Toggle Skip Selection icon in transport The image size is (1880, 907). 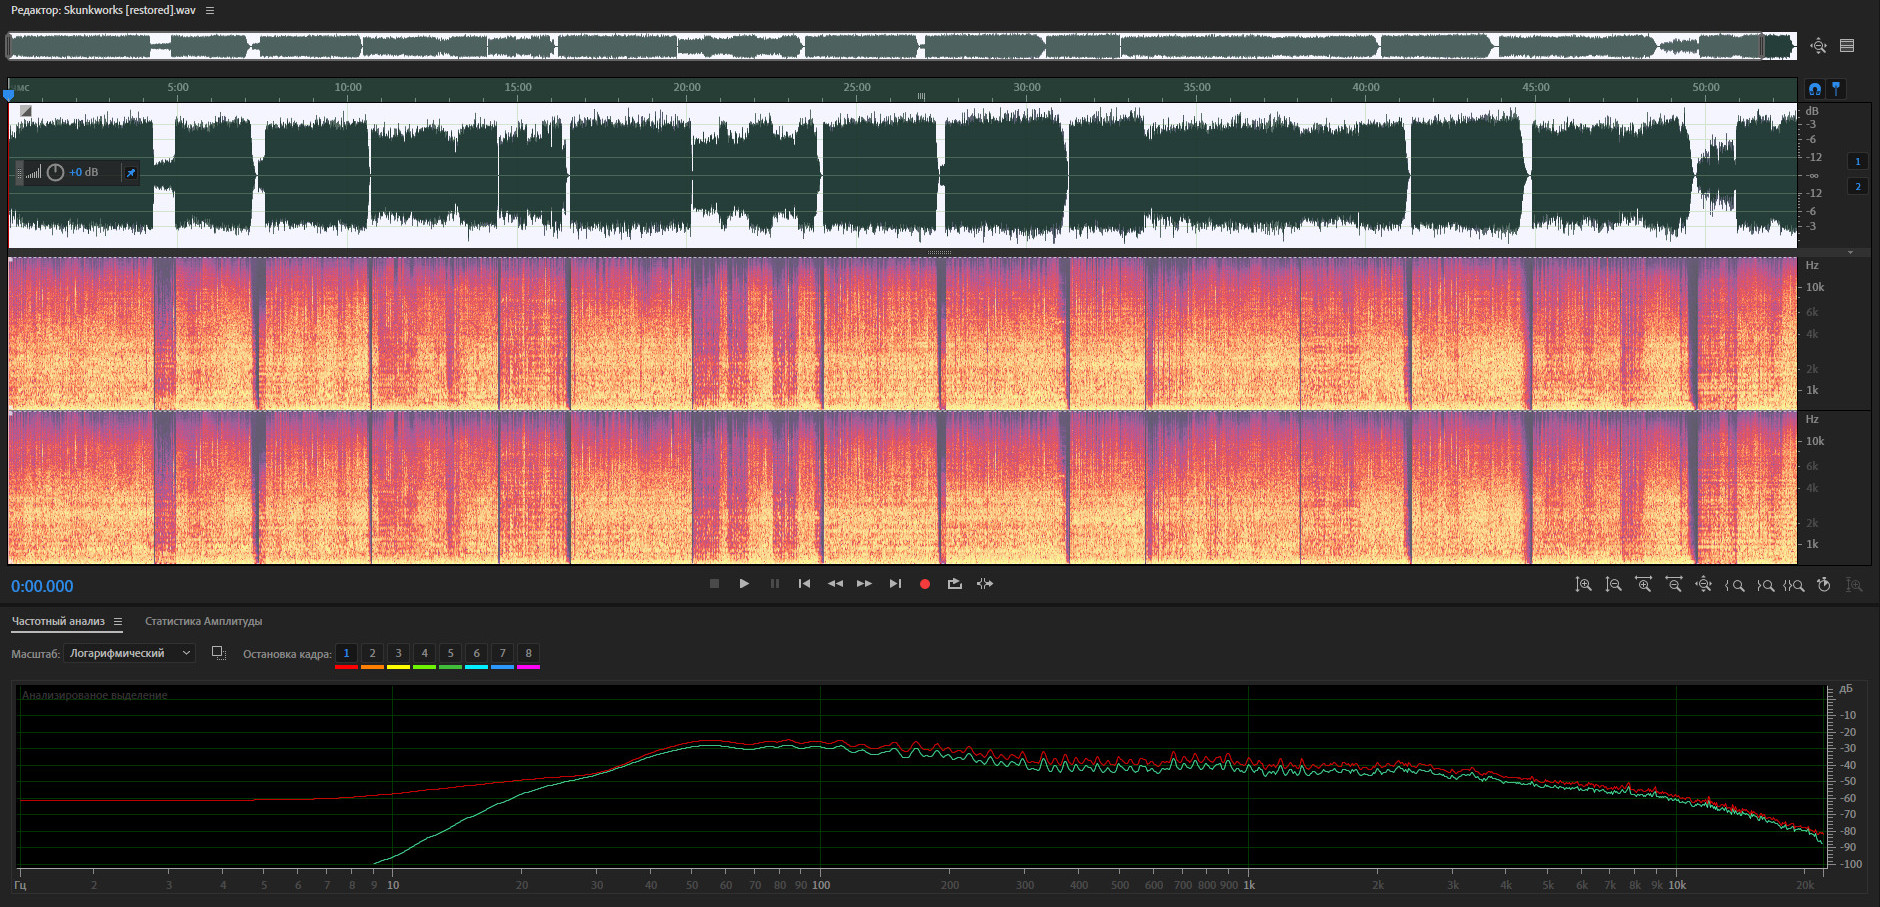[985, 584]
